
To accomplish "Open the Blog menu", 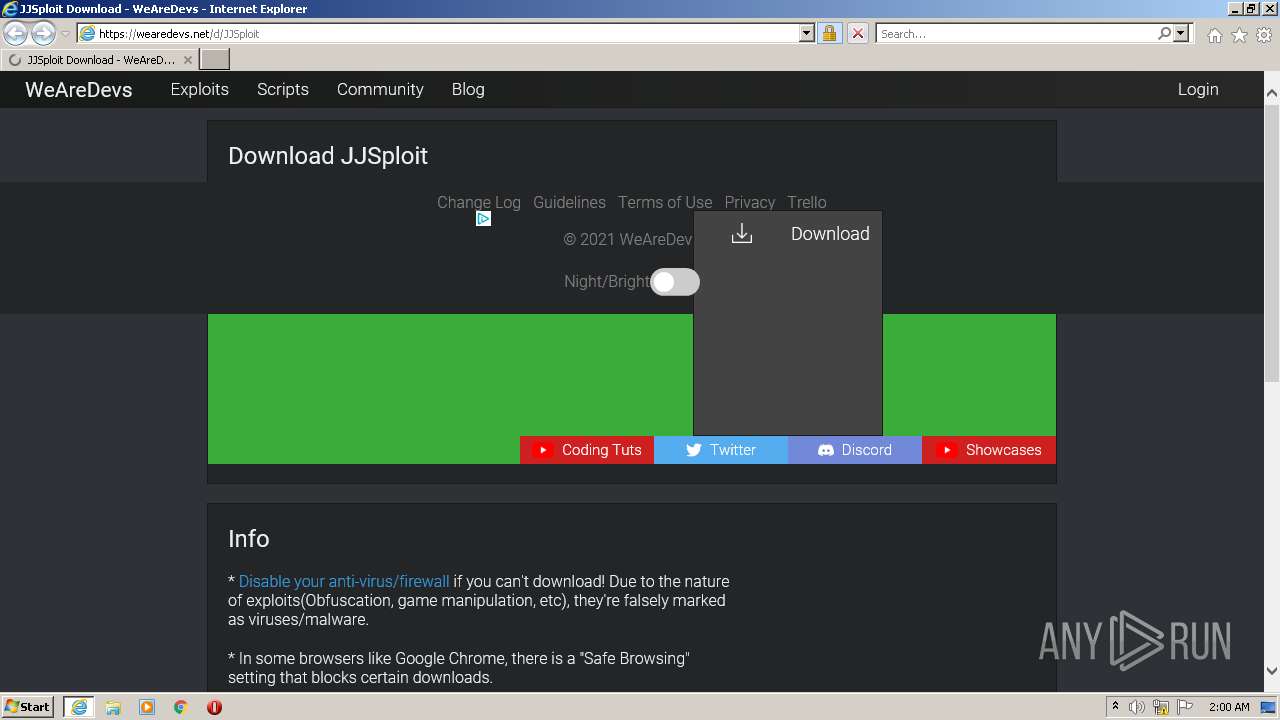I will coord(468,89).
